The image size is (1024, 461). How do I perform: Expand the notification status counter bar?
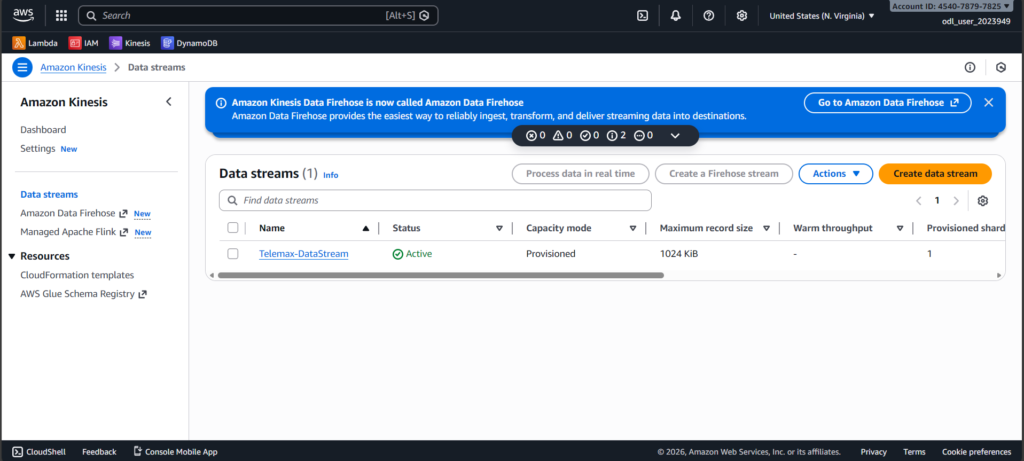click(675, 135)
